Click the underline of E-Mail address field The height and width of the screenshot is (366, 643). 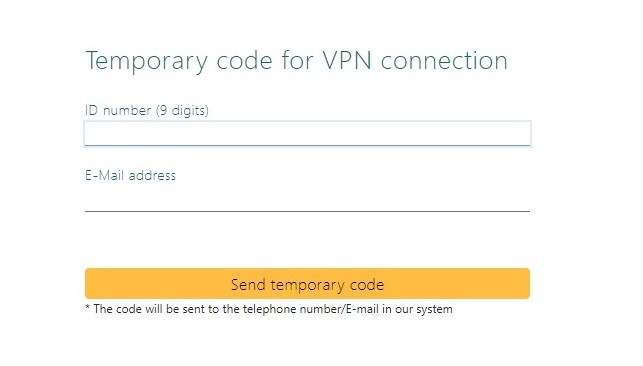tap(308, 211)
